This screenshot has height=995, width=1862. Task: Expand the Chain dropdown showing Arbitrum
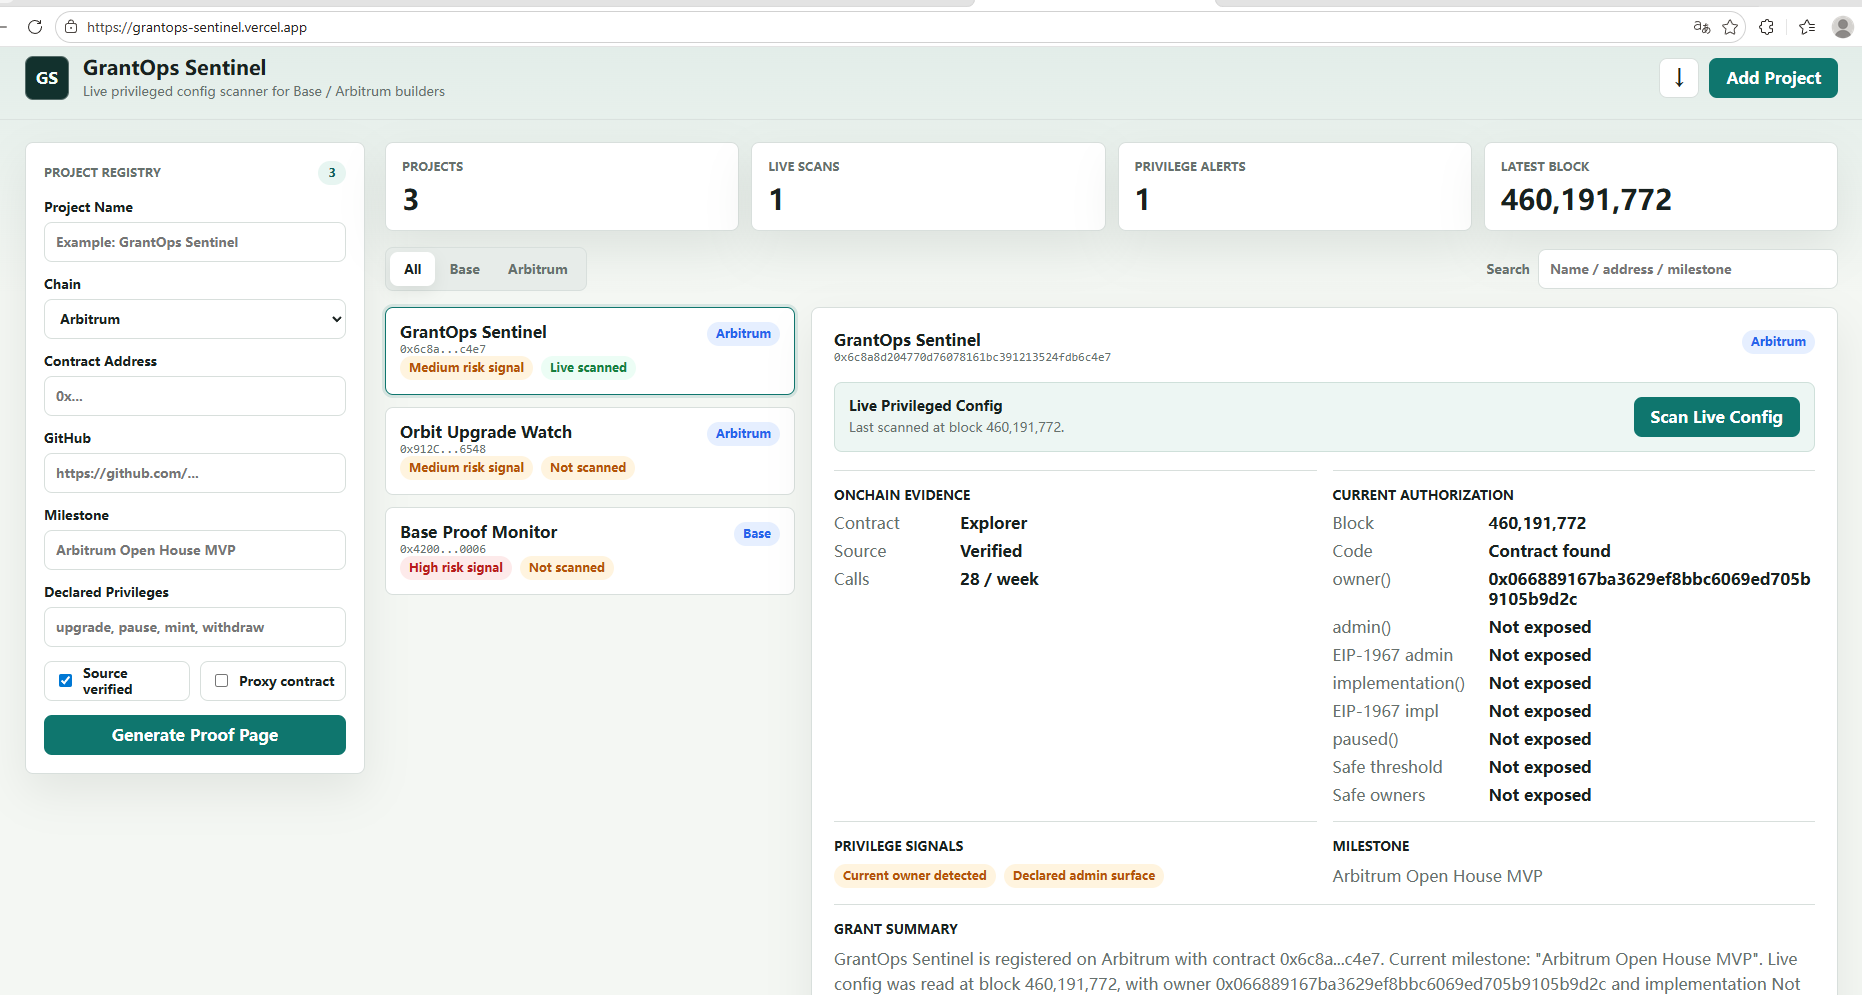point(195,319)
